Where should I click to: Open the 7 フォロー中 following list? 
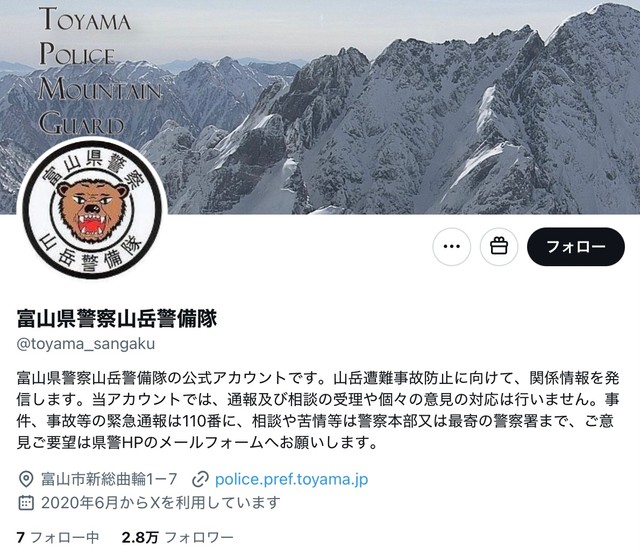(x=58, y=537)
